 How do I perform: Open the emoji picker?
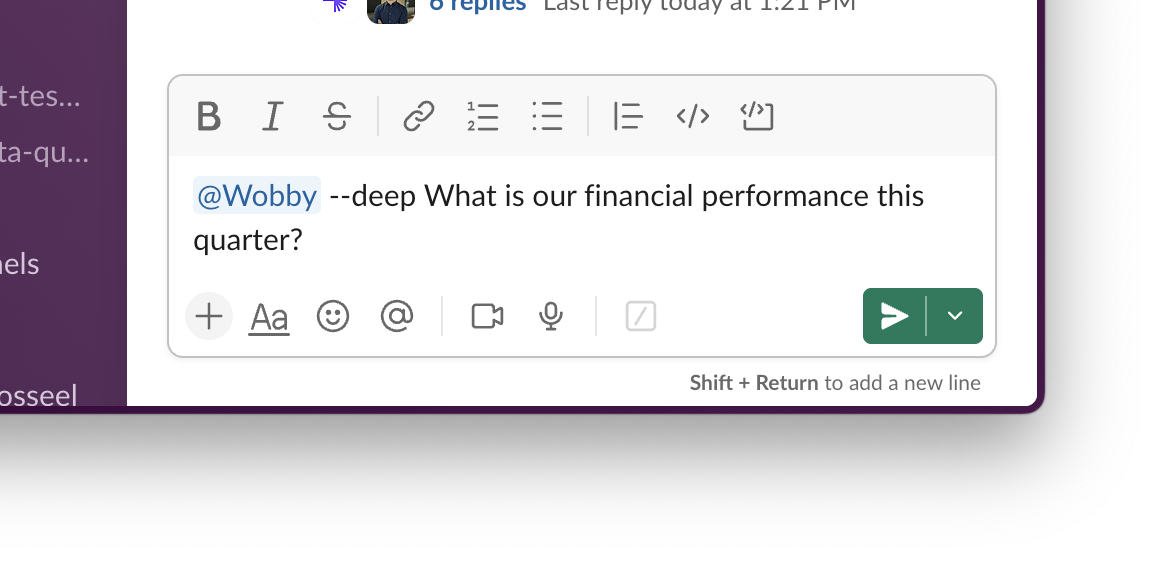(x=333, y=317)
